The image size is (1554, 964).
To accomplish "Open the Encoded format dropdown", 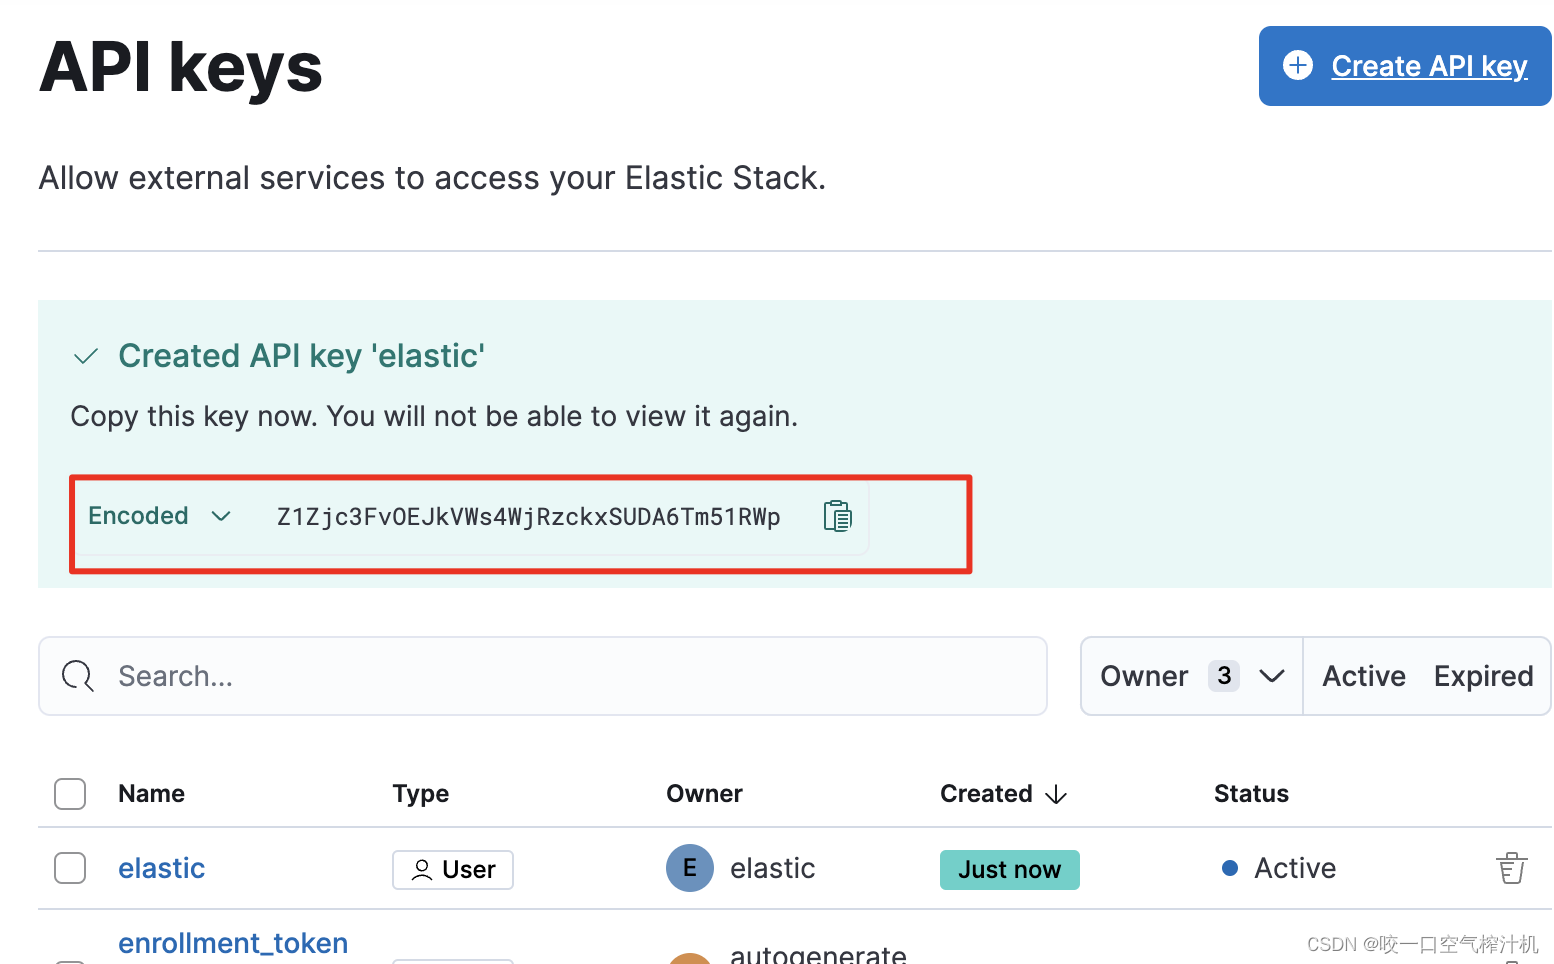I will (160, 516).
